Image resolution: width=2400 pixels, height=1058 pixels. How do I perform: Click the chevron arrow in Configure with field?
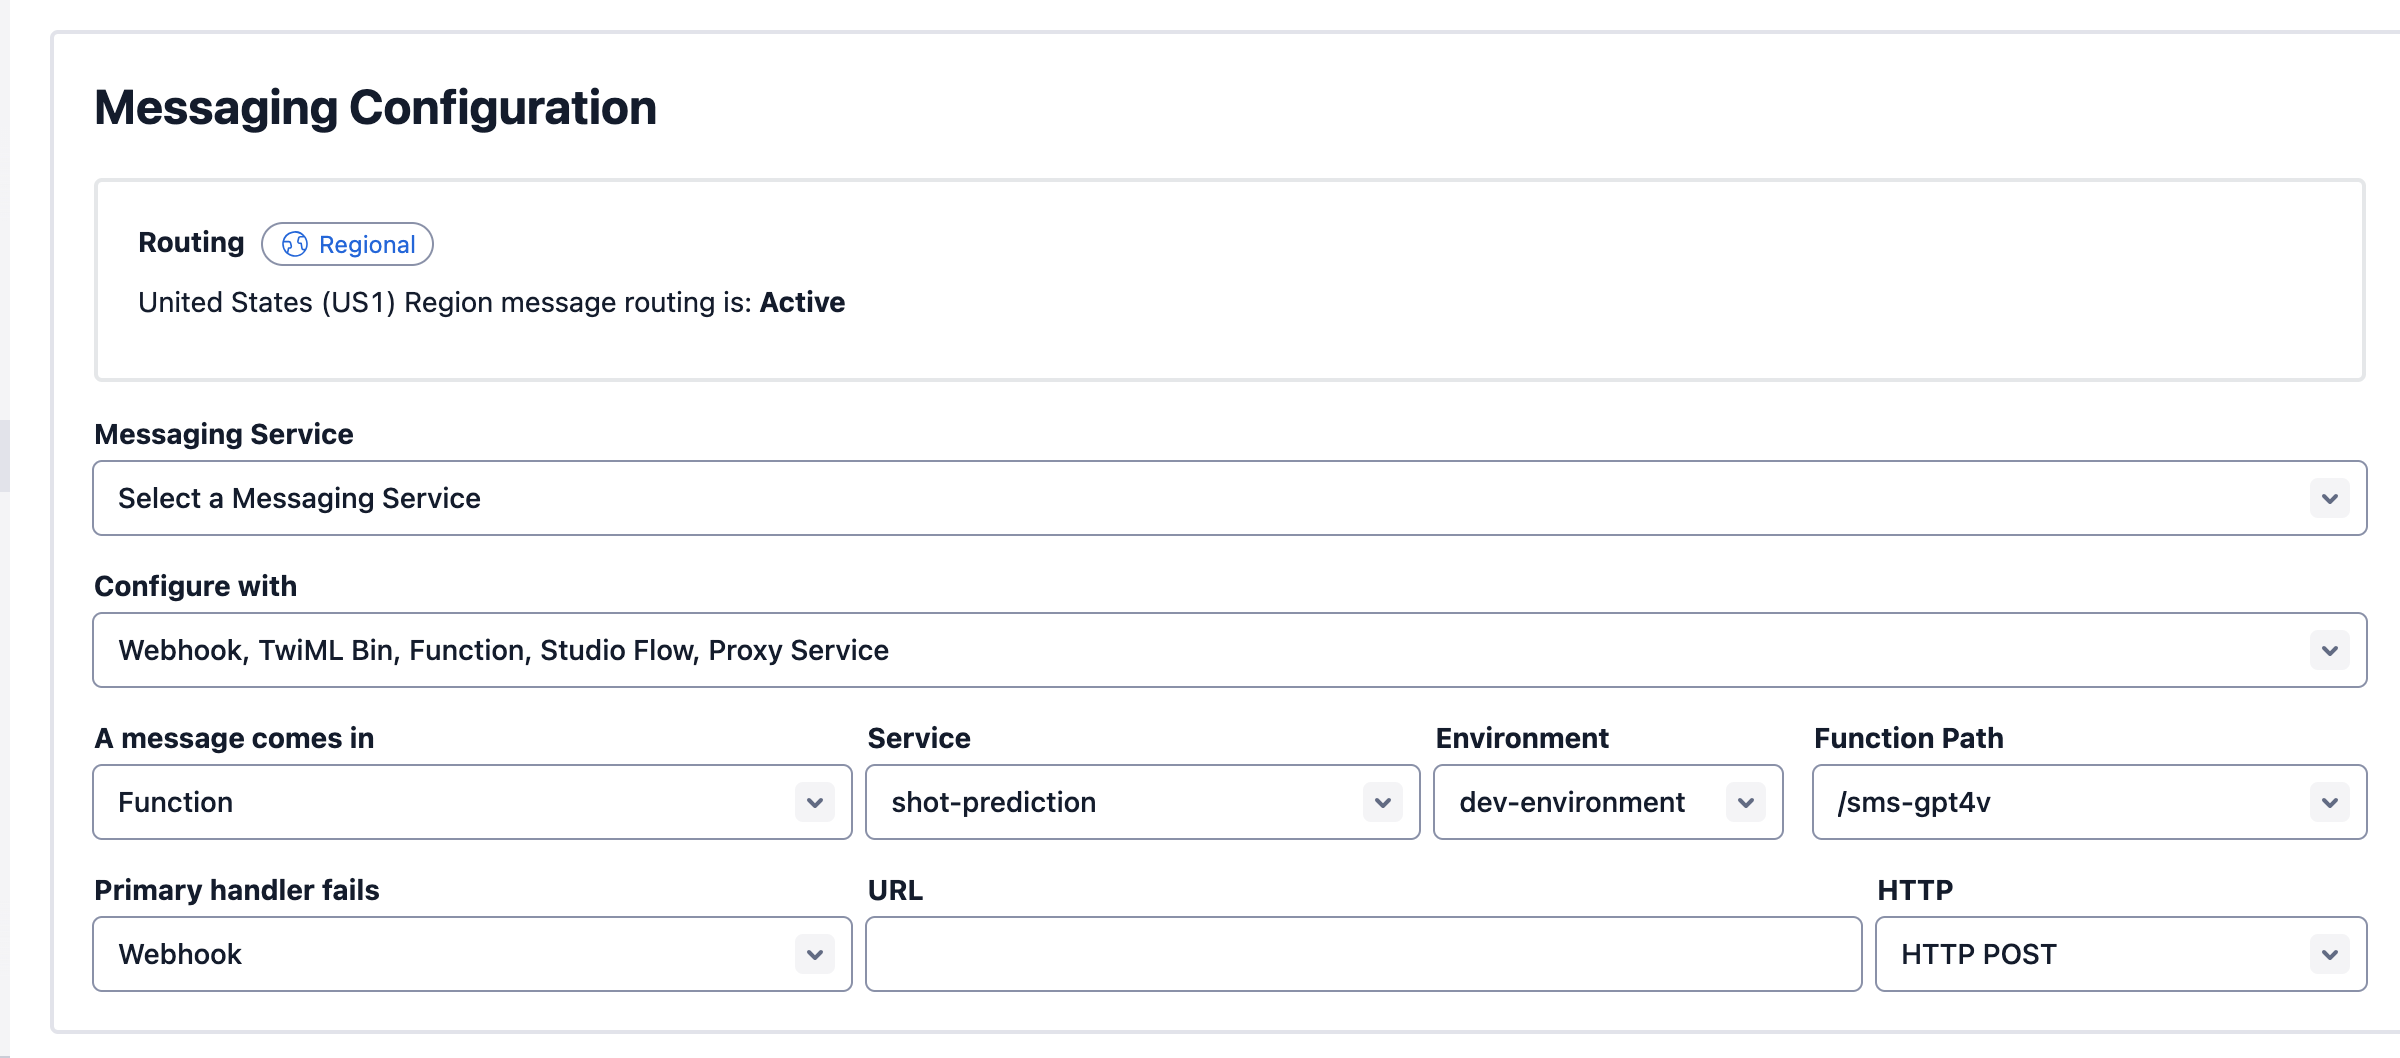[2329, 650]
